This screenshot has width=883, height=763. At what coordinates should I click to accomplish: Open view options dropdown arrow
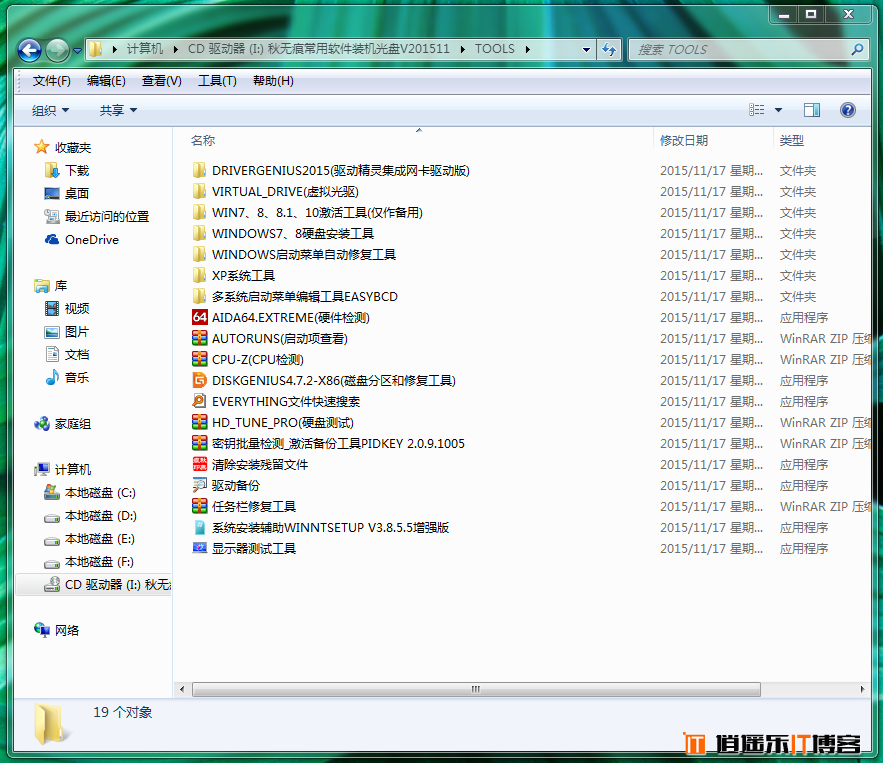[778, 110]
